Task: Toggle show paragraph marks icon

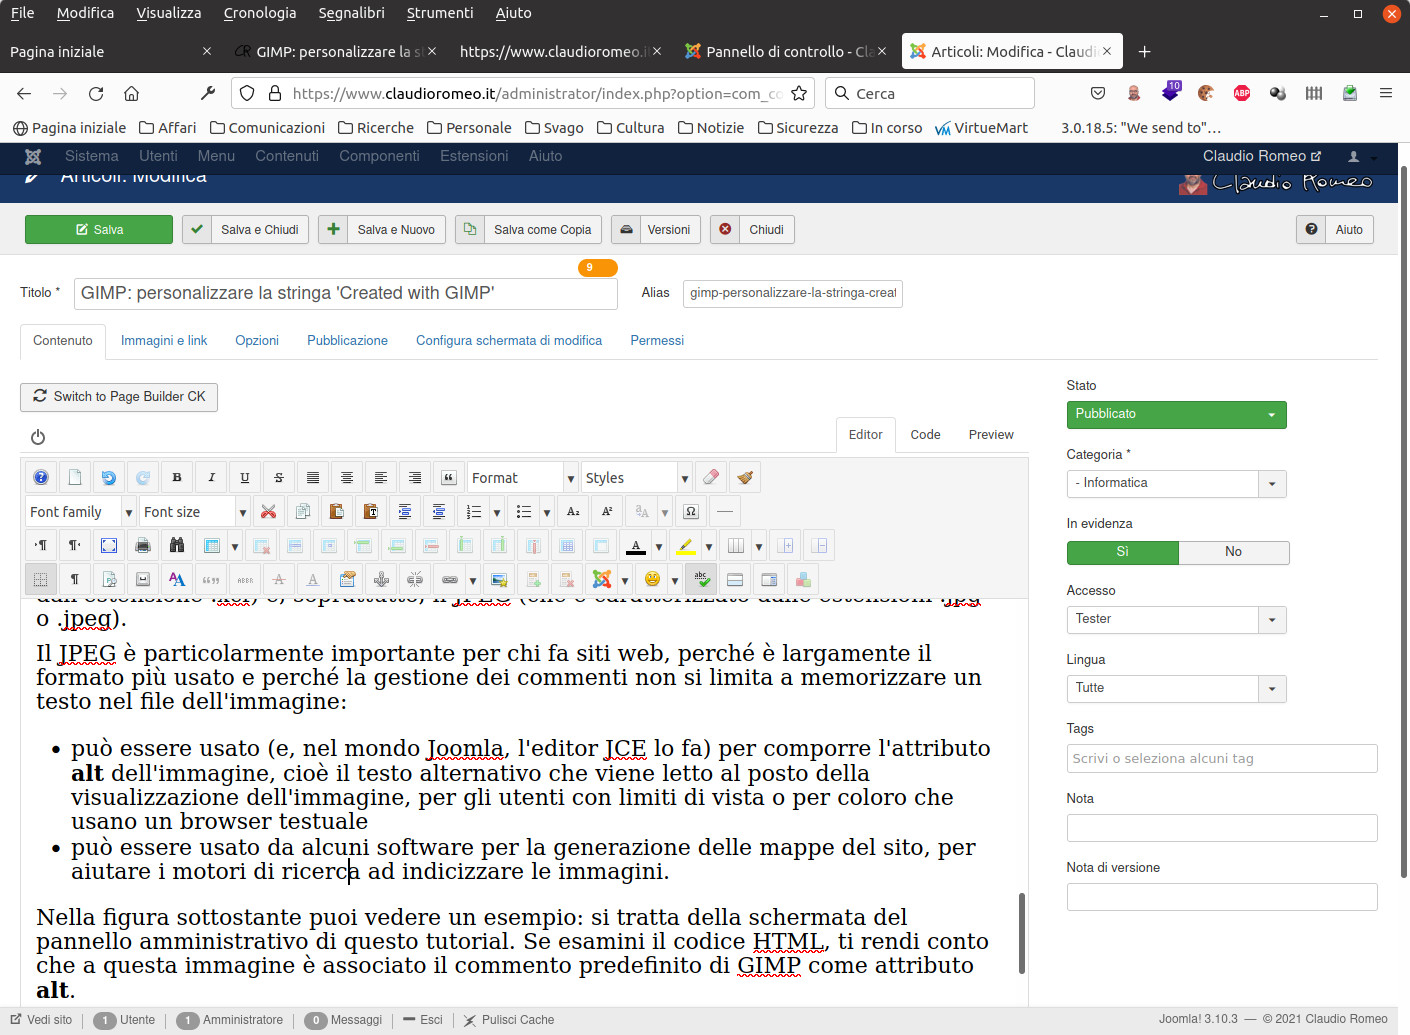Action: tap(75, 579)
